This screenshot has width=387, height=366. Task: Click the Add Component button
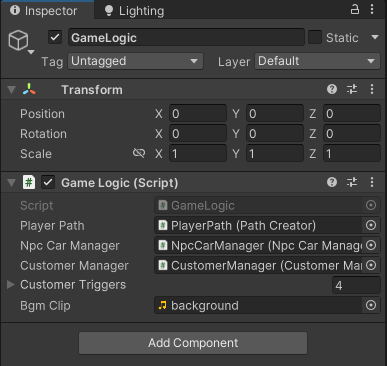pos(193,343)
